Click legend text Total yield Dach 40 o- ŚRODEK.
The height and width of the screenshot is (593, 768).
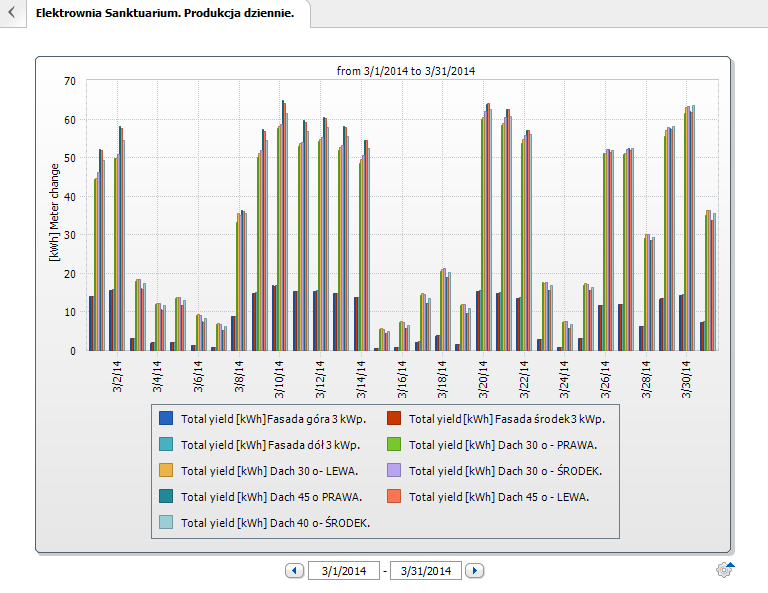(x=275, y=523)
